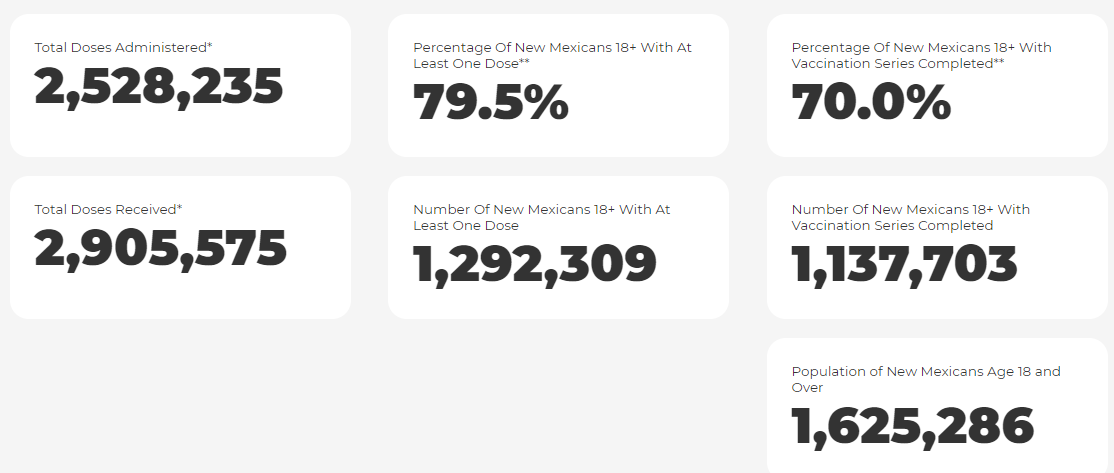Screen dimensions: 1114x473
Task: Click the Total Doses Received label
Action: 105,209
